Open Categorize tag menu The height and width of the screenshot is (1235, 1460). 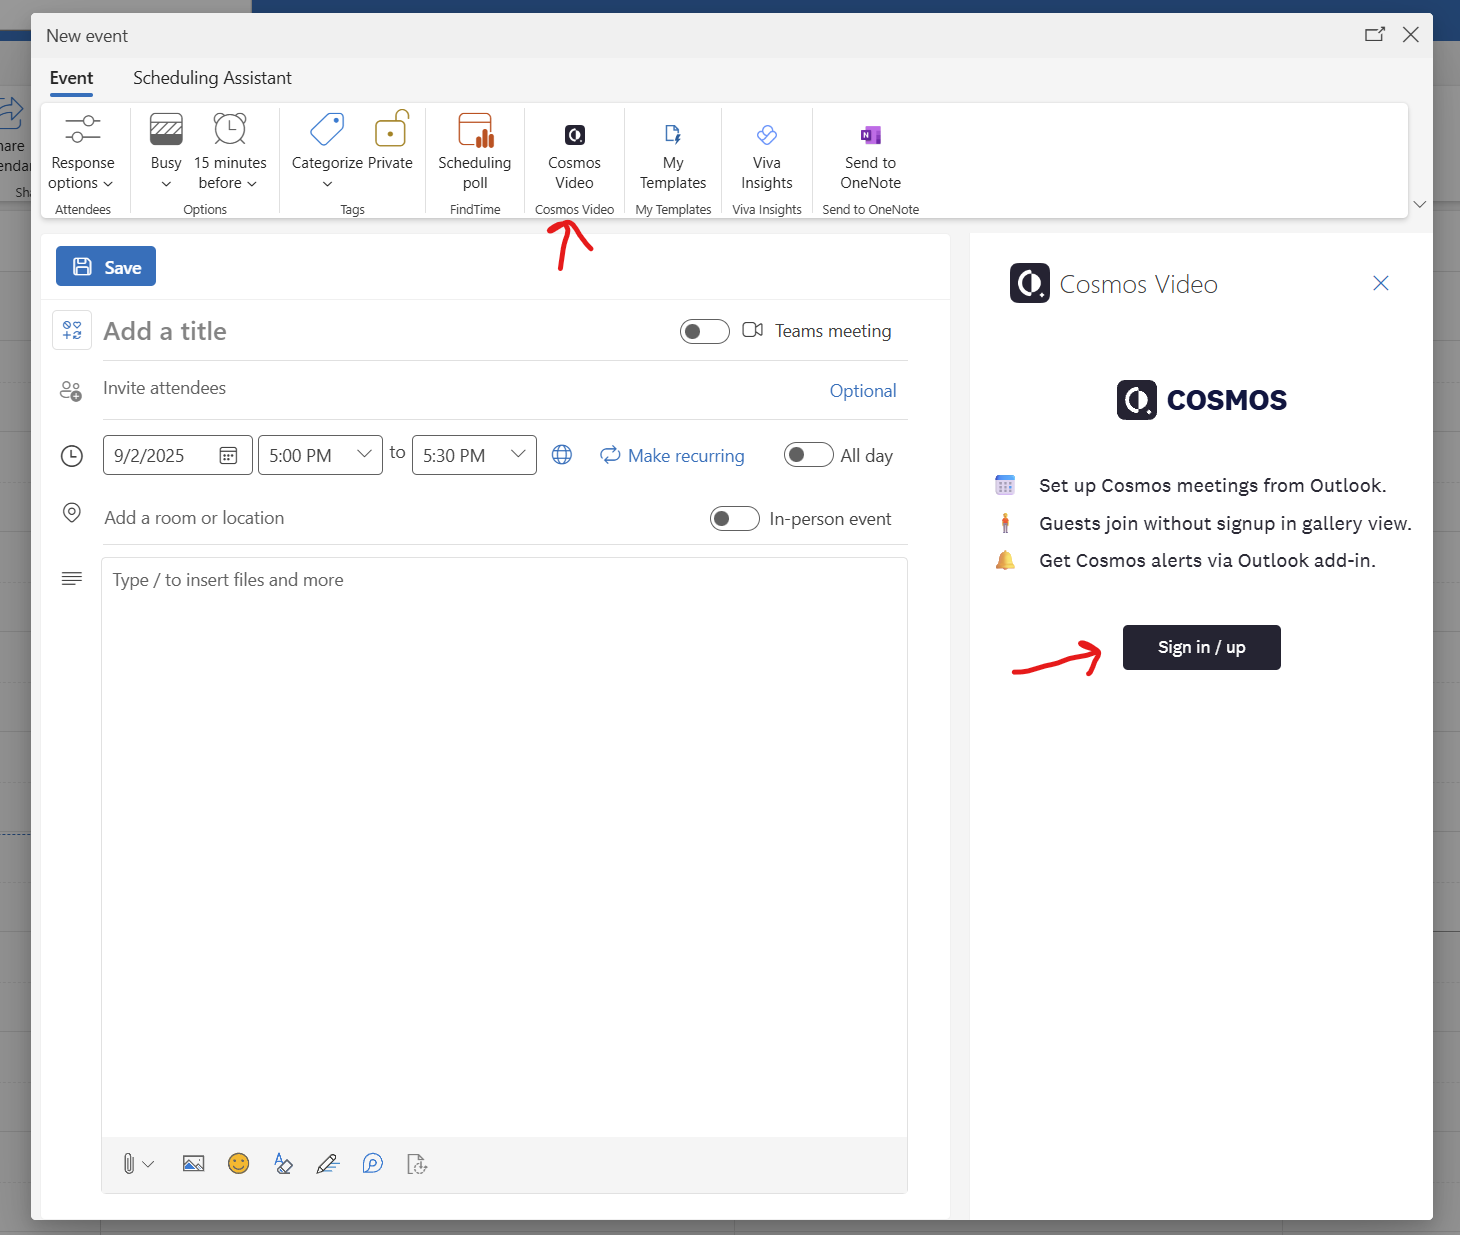327,150
